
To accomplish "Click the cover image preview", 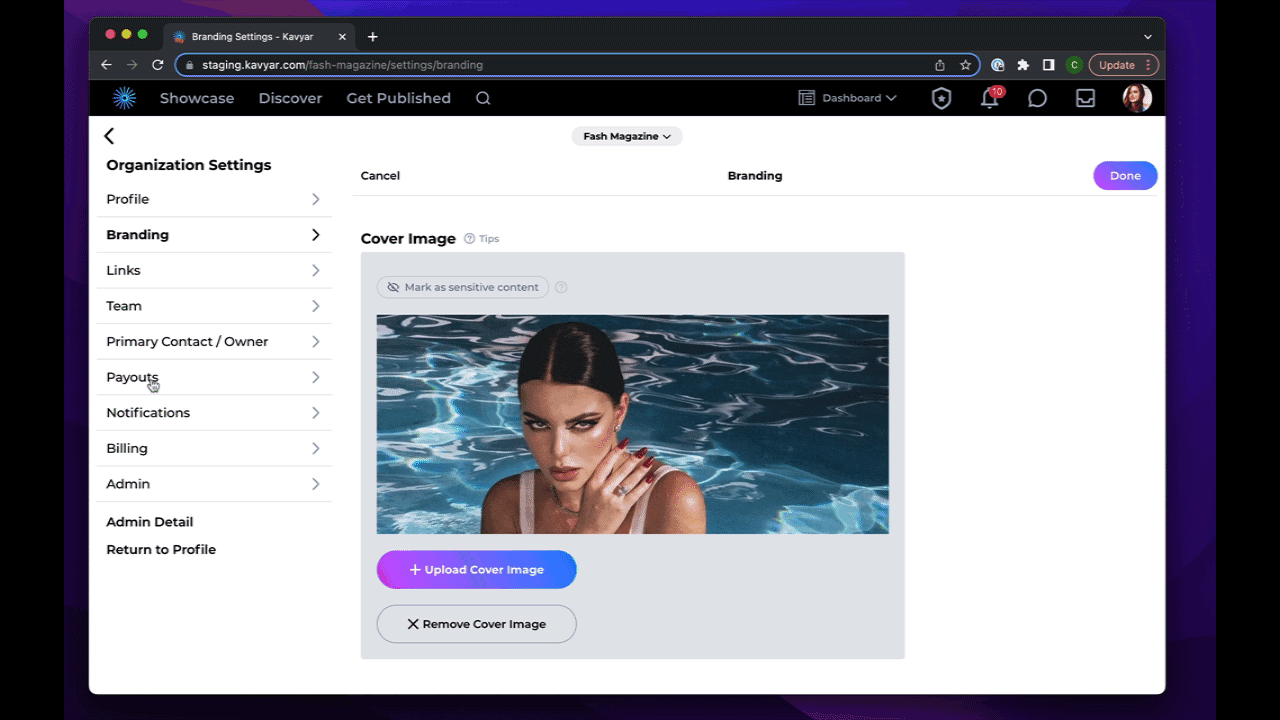I will 633,424.
